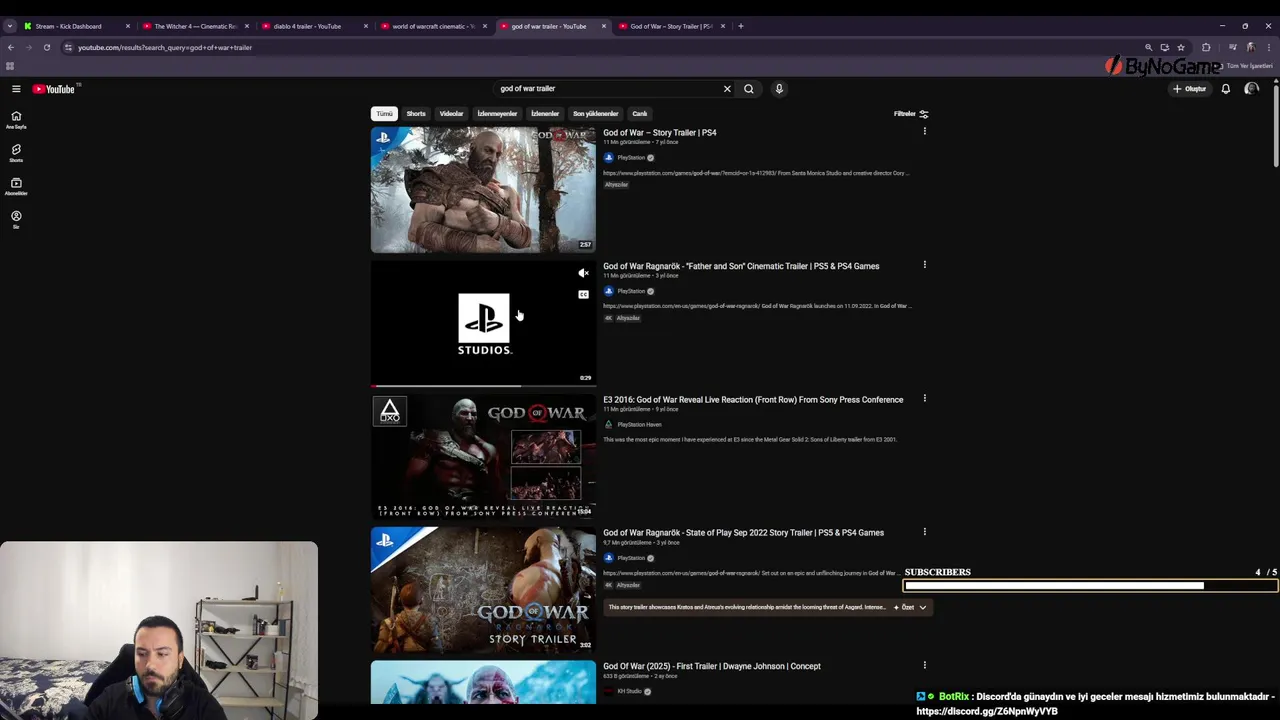The image size is (1280, 720).
Task: Open options menu for State of Play Story Trailer
Action: 924,532
